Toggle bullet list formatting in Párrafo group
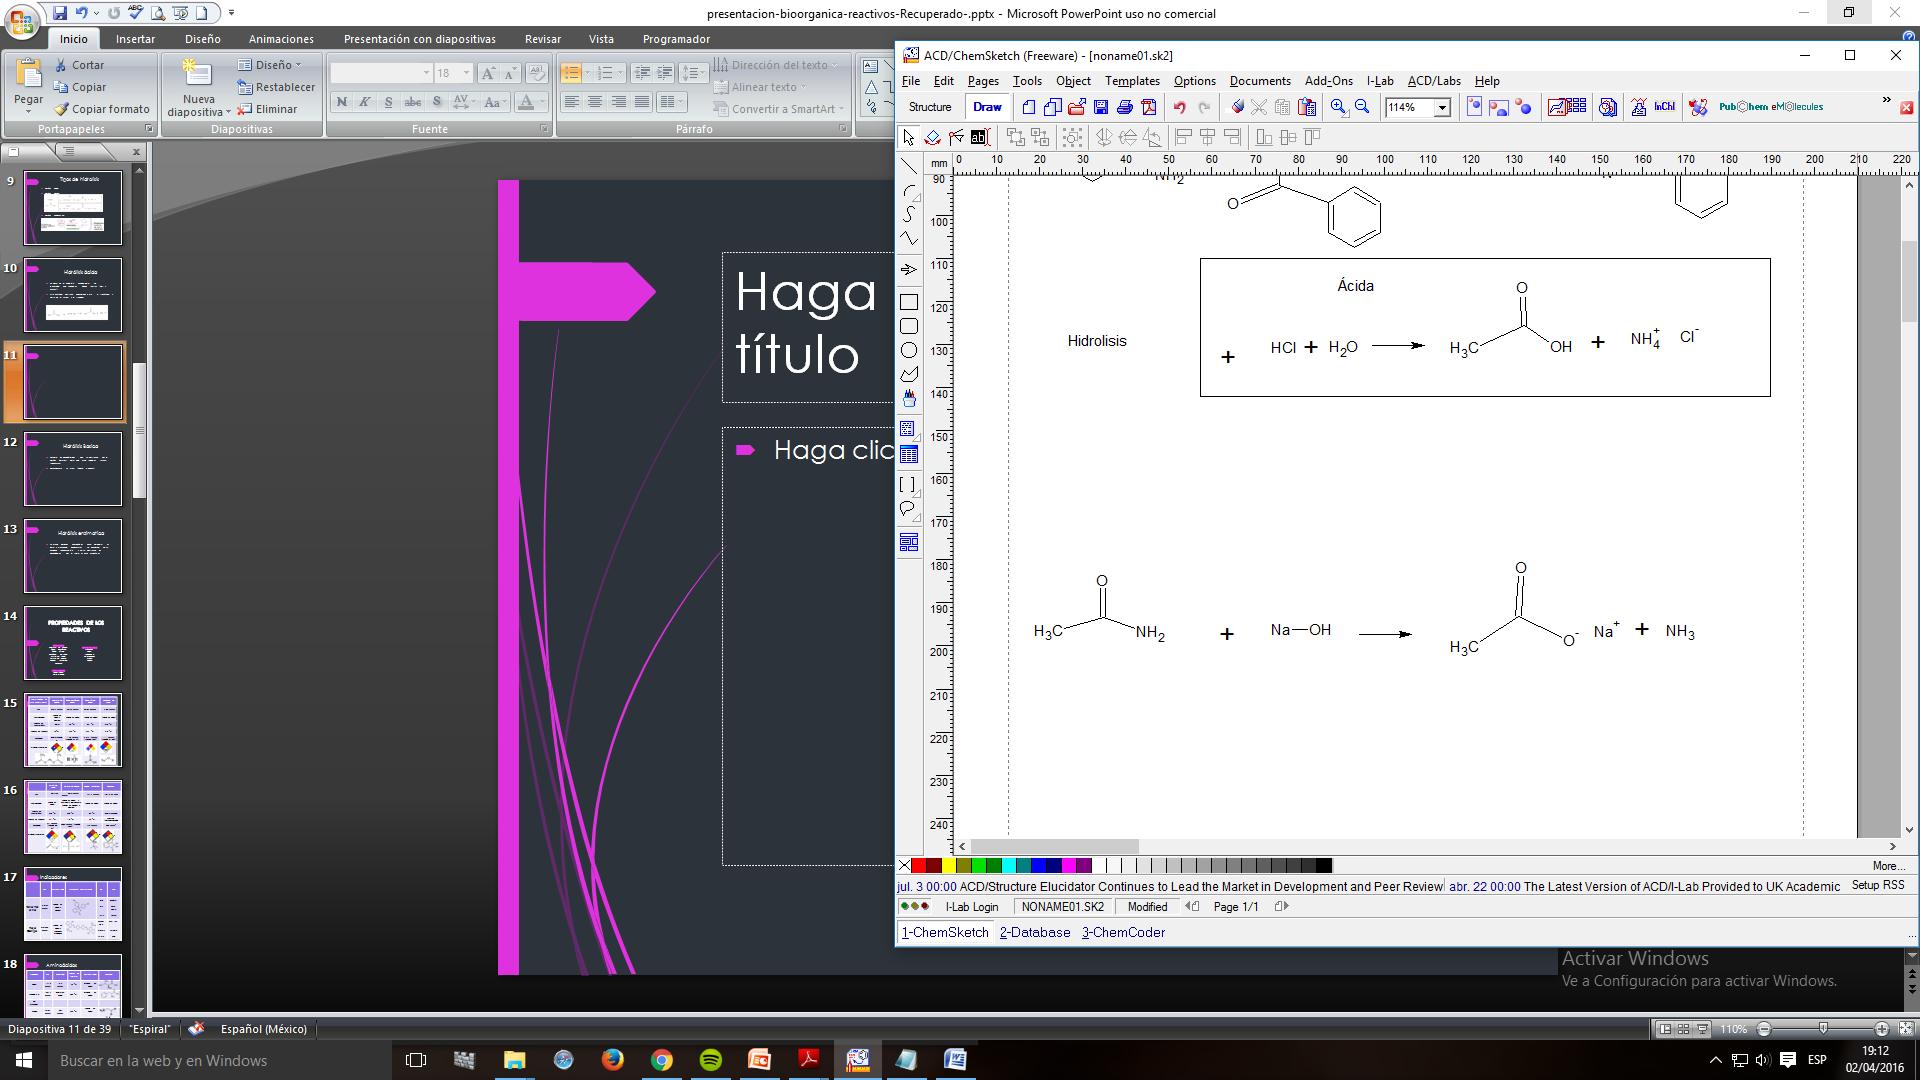1920x1080 pixels. pyautogui.click(x=571, y=73)
